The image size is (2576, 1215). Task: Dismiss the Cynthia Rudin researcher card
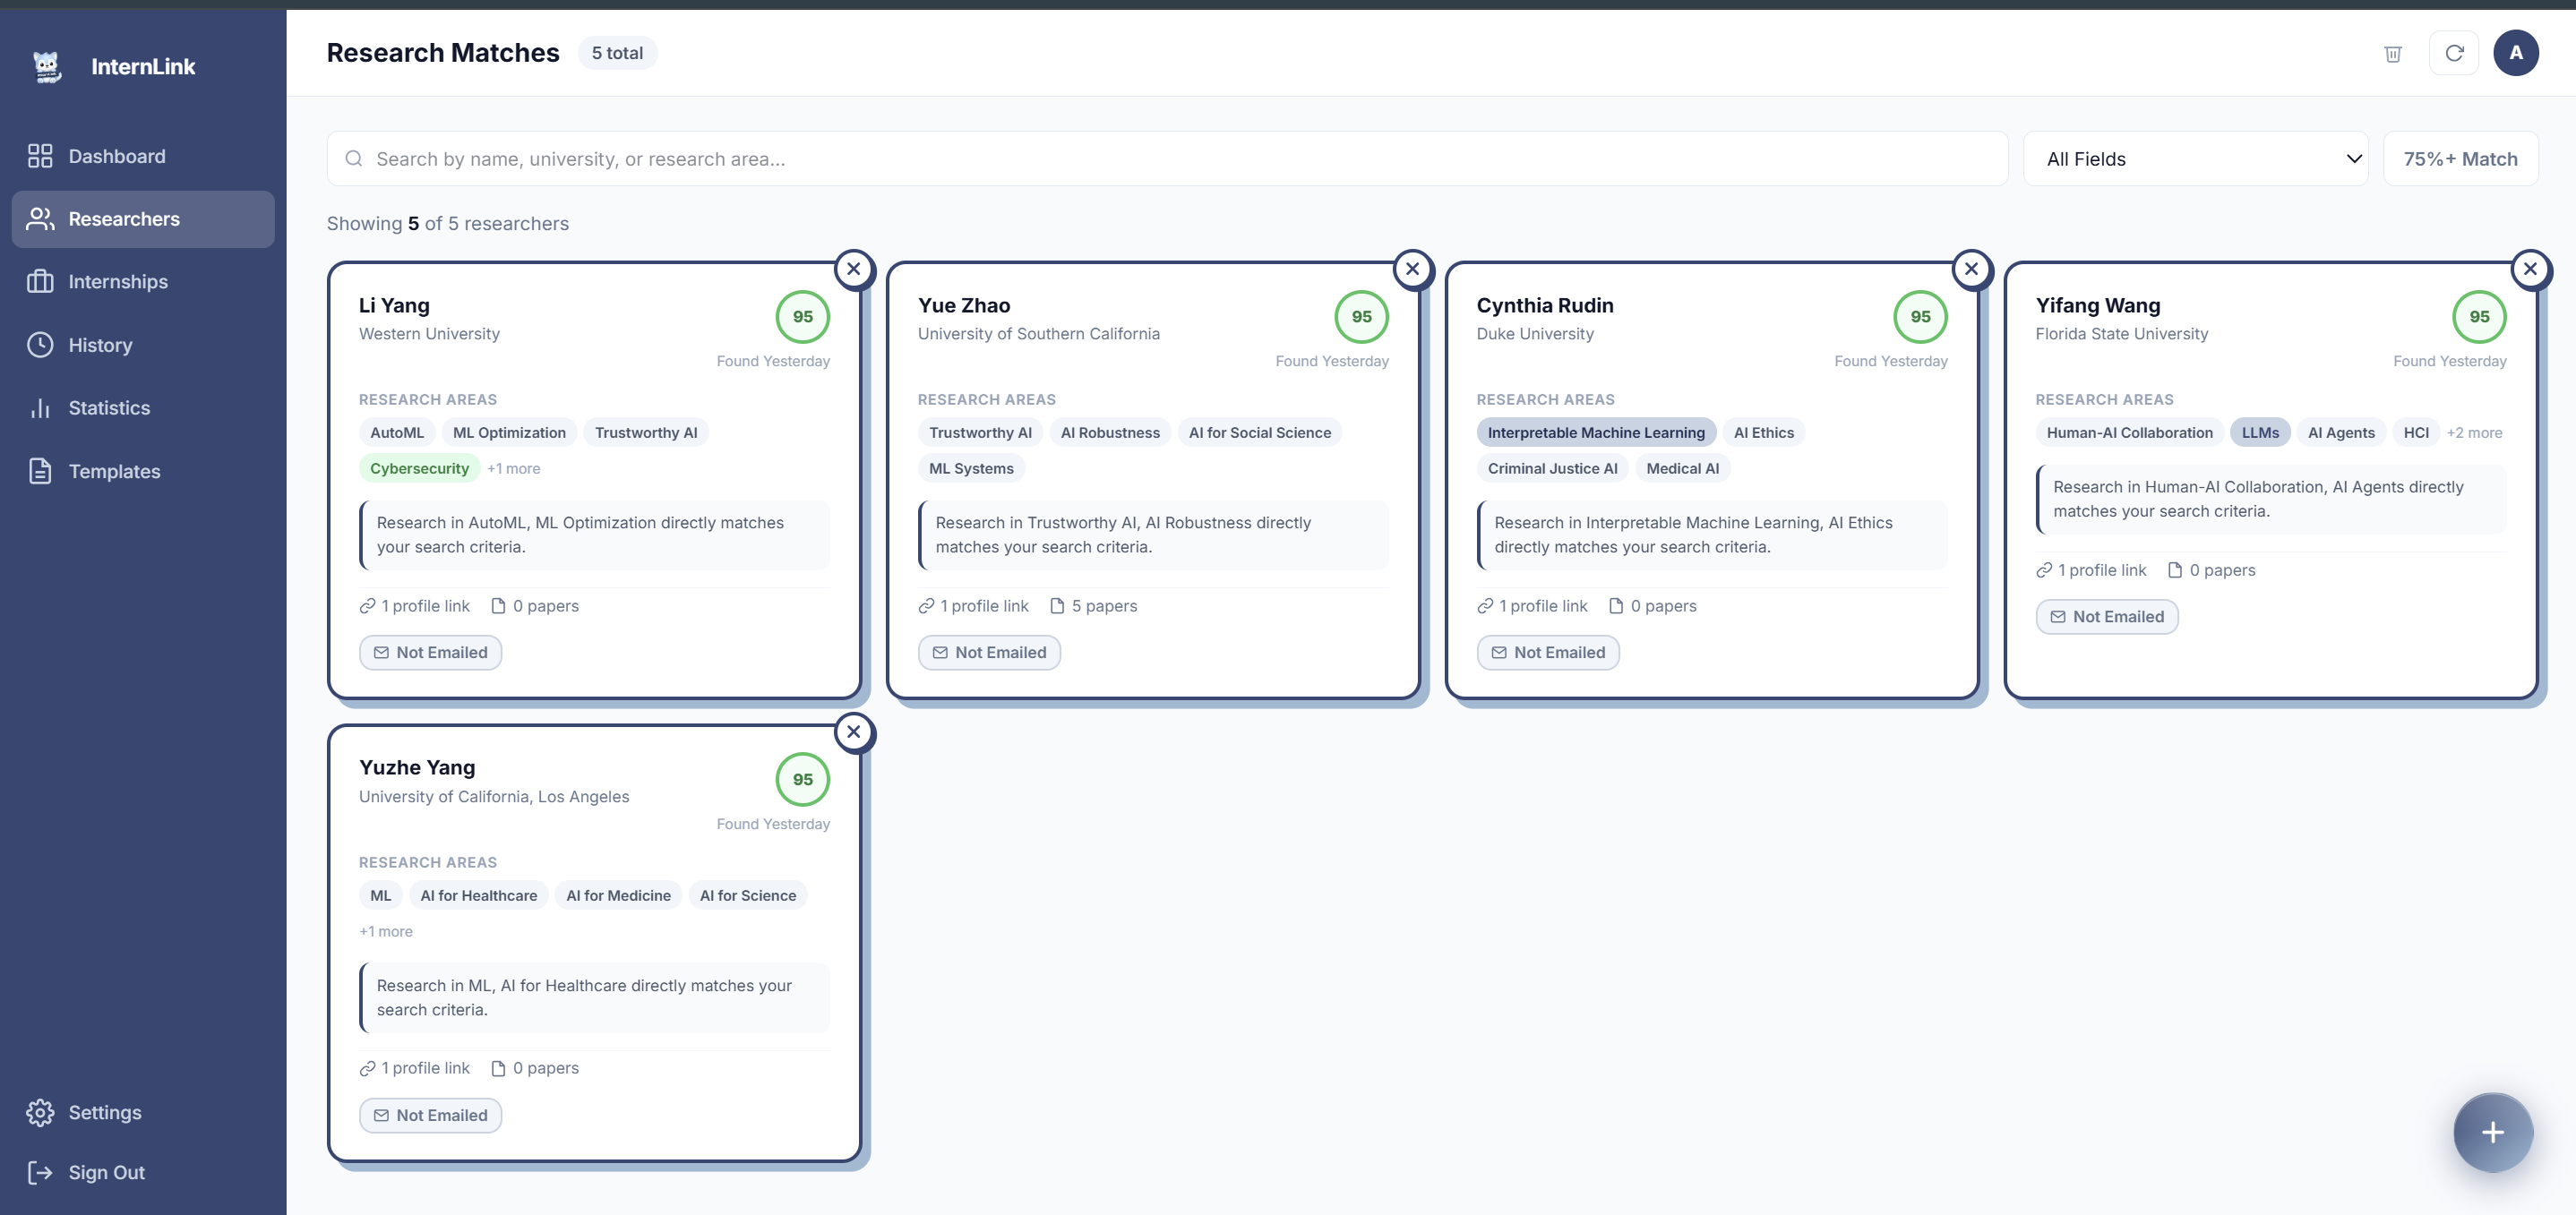coord(1972,269)
